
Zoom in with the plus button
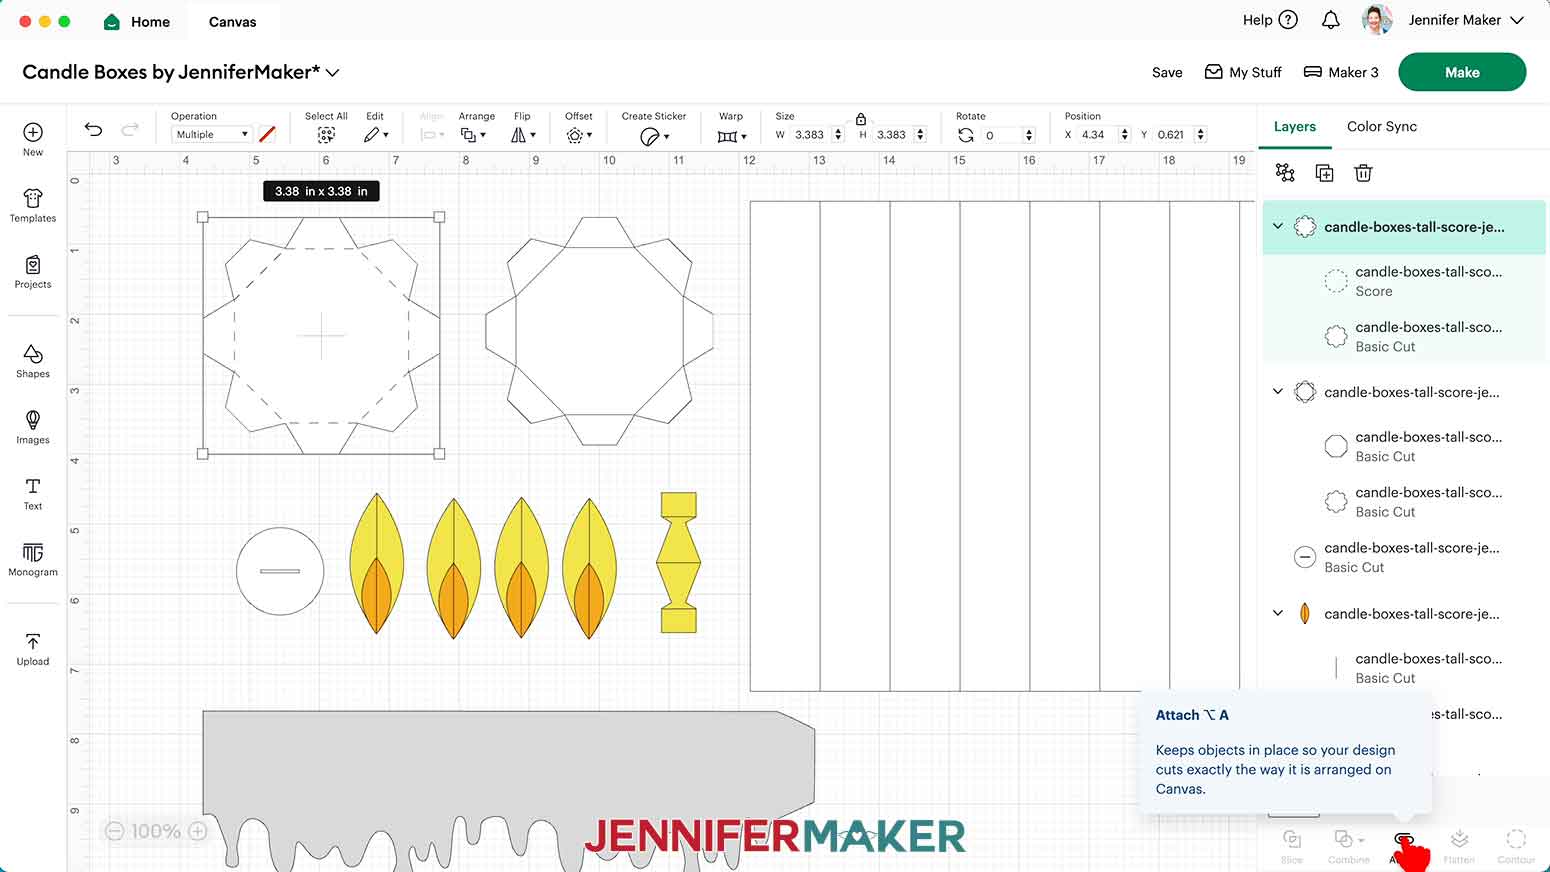[x=198, y=831]
